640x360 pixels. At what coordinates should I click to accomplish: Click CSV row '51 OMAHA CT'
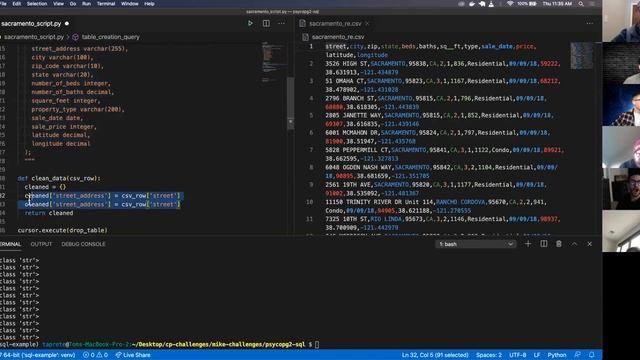click(443, 85)
